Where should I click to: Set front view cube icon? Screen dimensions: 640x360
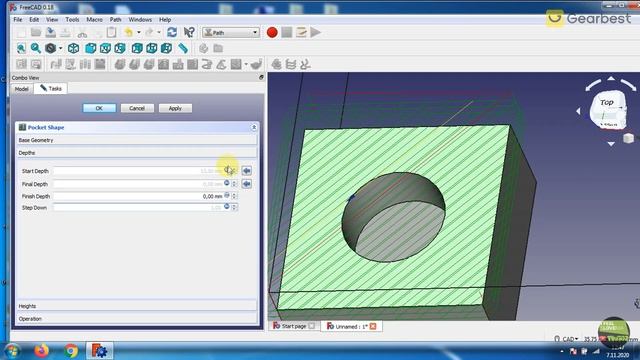(91, 48)
